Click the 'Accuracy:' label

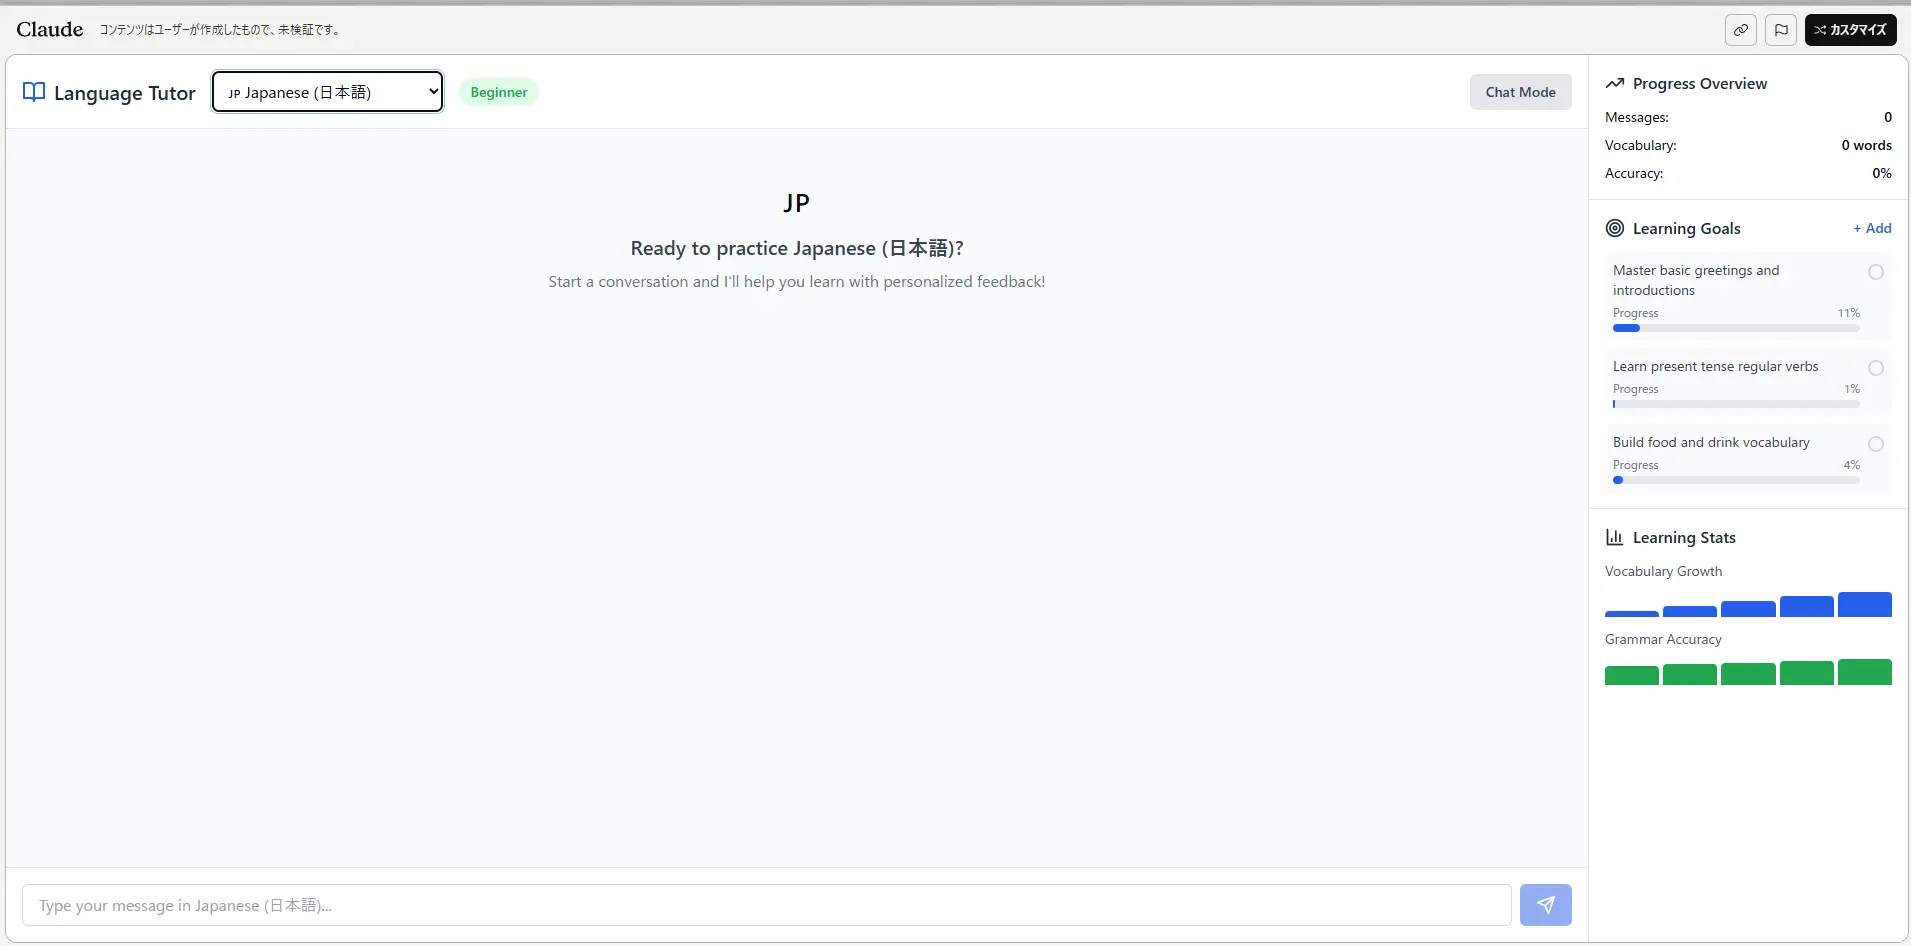pyautogui.click(x=1634, y=173)
